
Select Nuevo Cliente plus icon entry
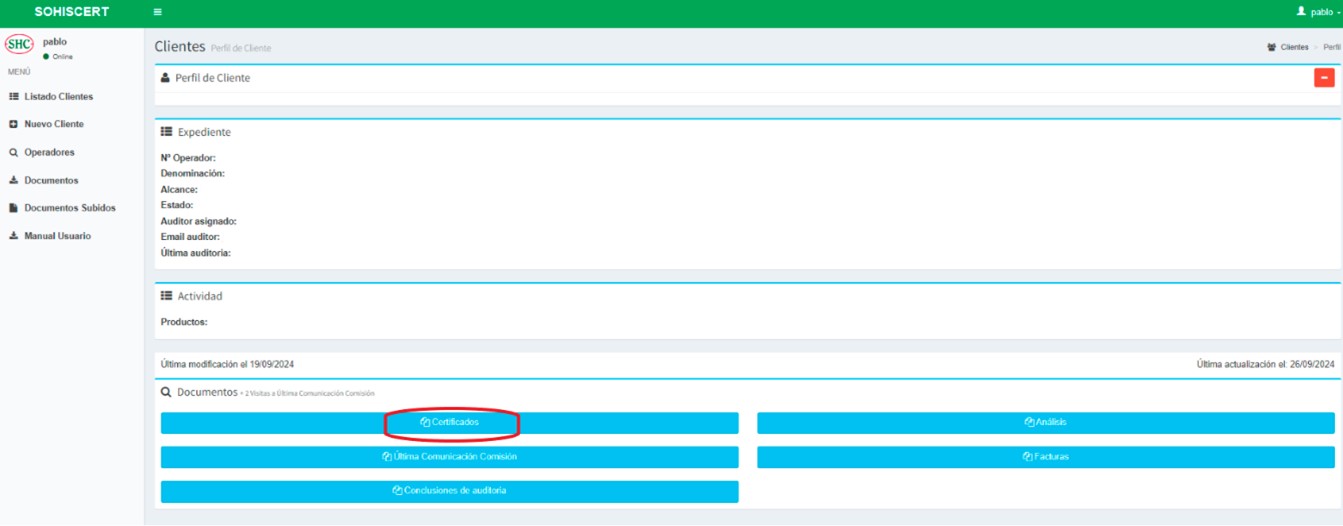(53, 125)
